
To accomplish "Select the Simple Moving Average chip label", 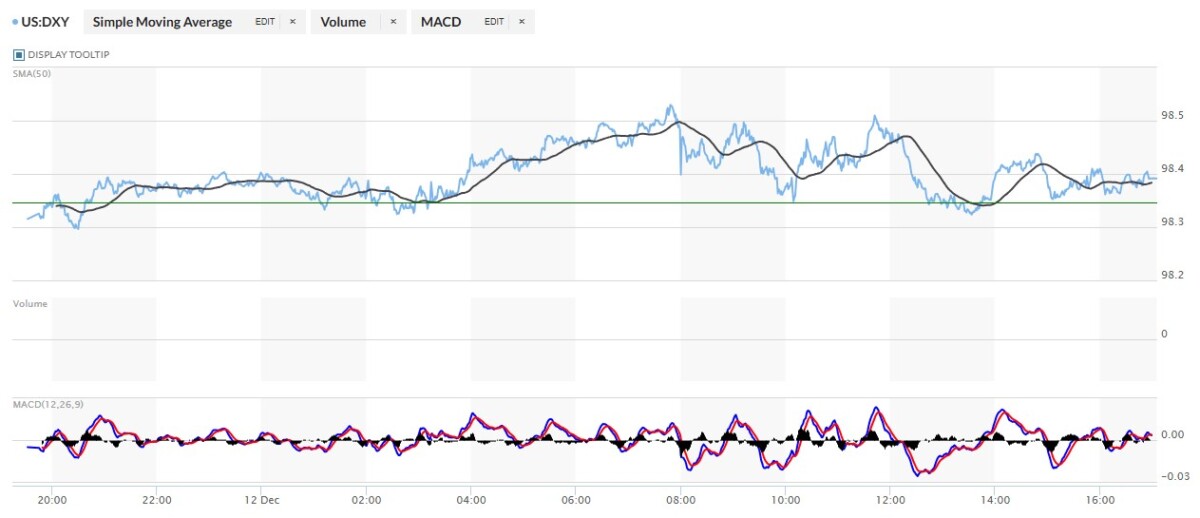I will (x=162, y=22).
